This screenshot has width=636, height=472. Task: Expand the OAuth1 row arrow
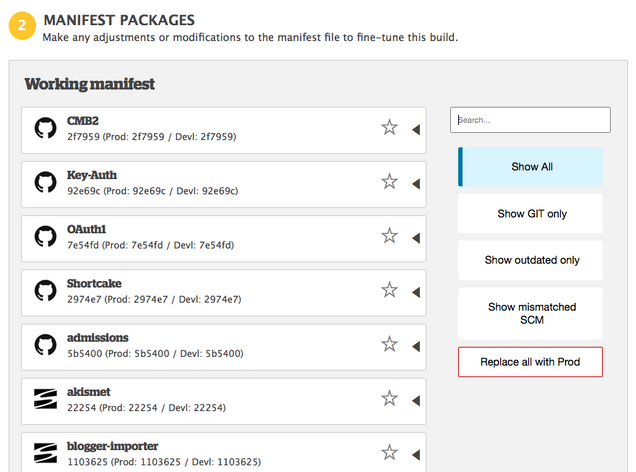pyautogui.click(x=415, y=236)
